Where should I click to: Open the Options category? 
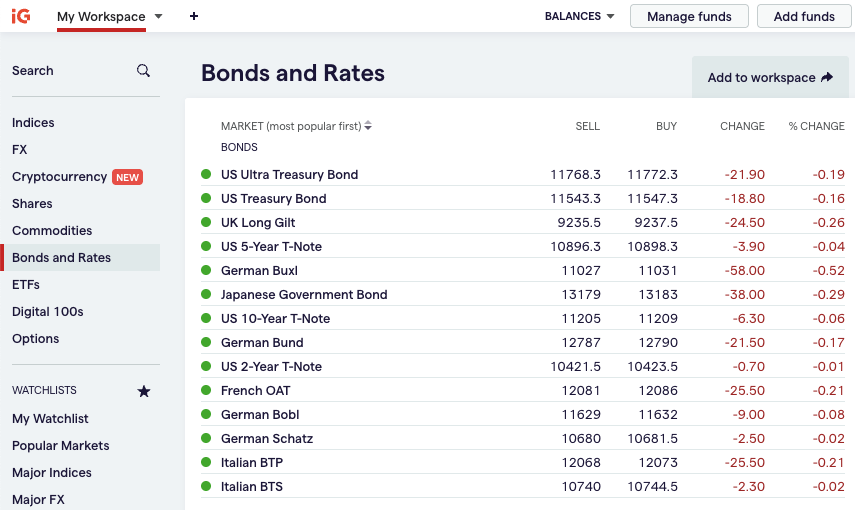[x=35, y=339]
